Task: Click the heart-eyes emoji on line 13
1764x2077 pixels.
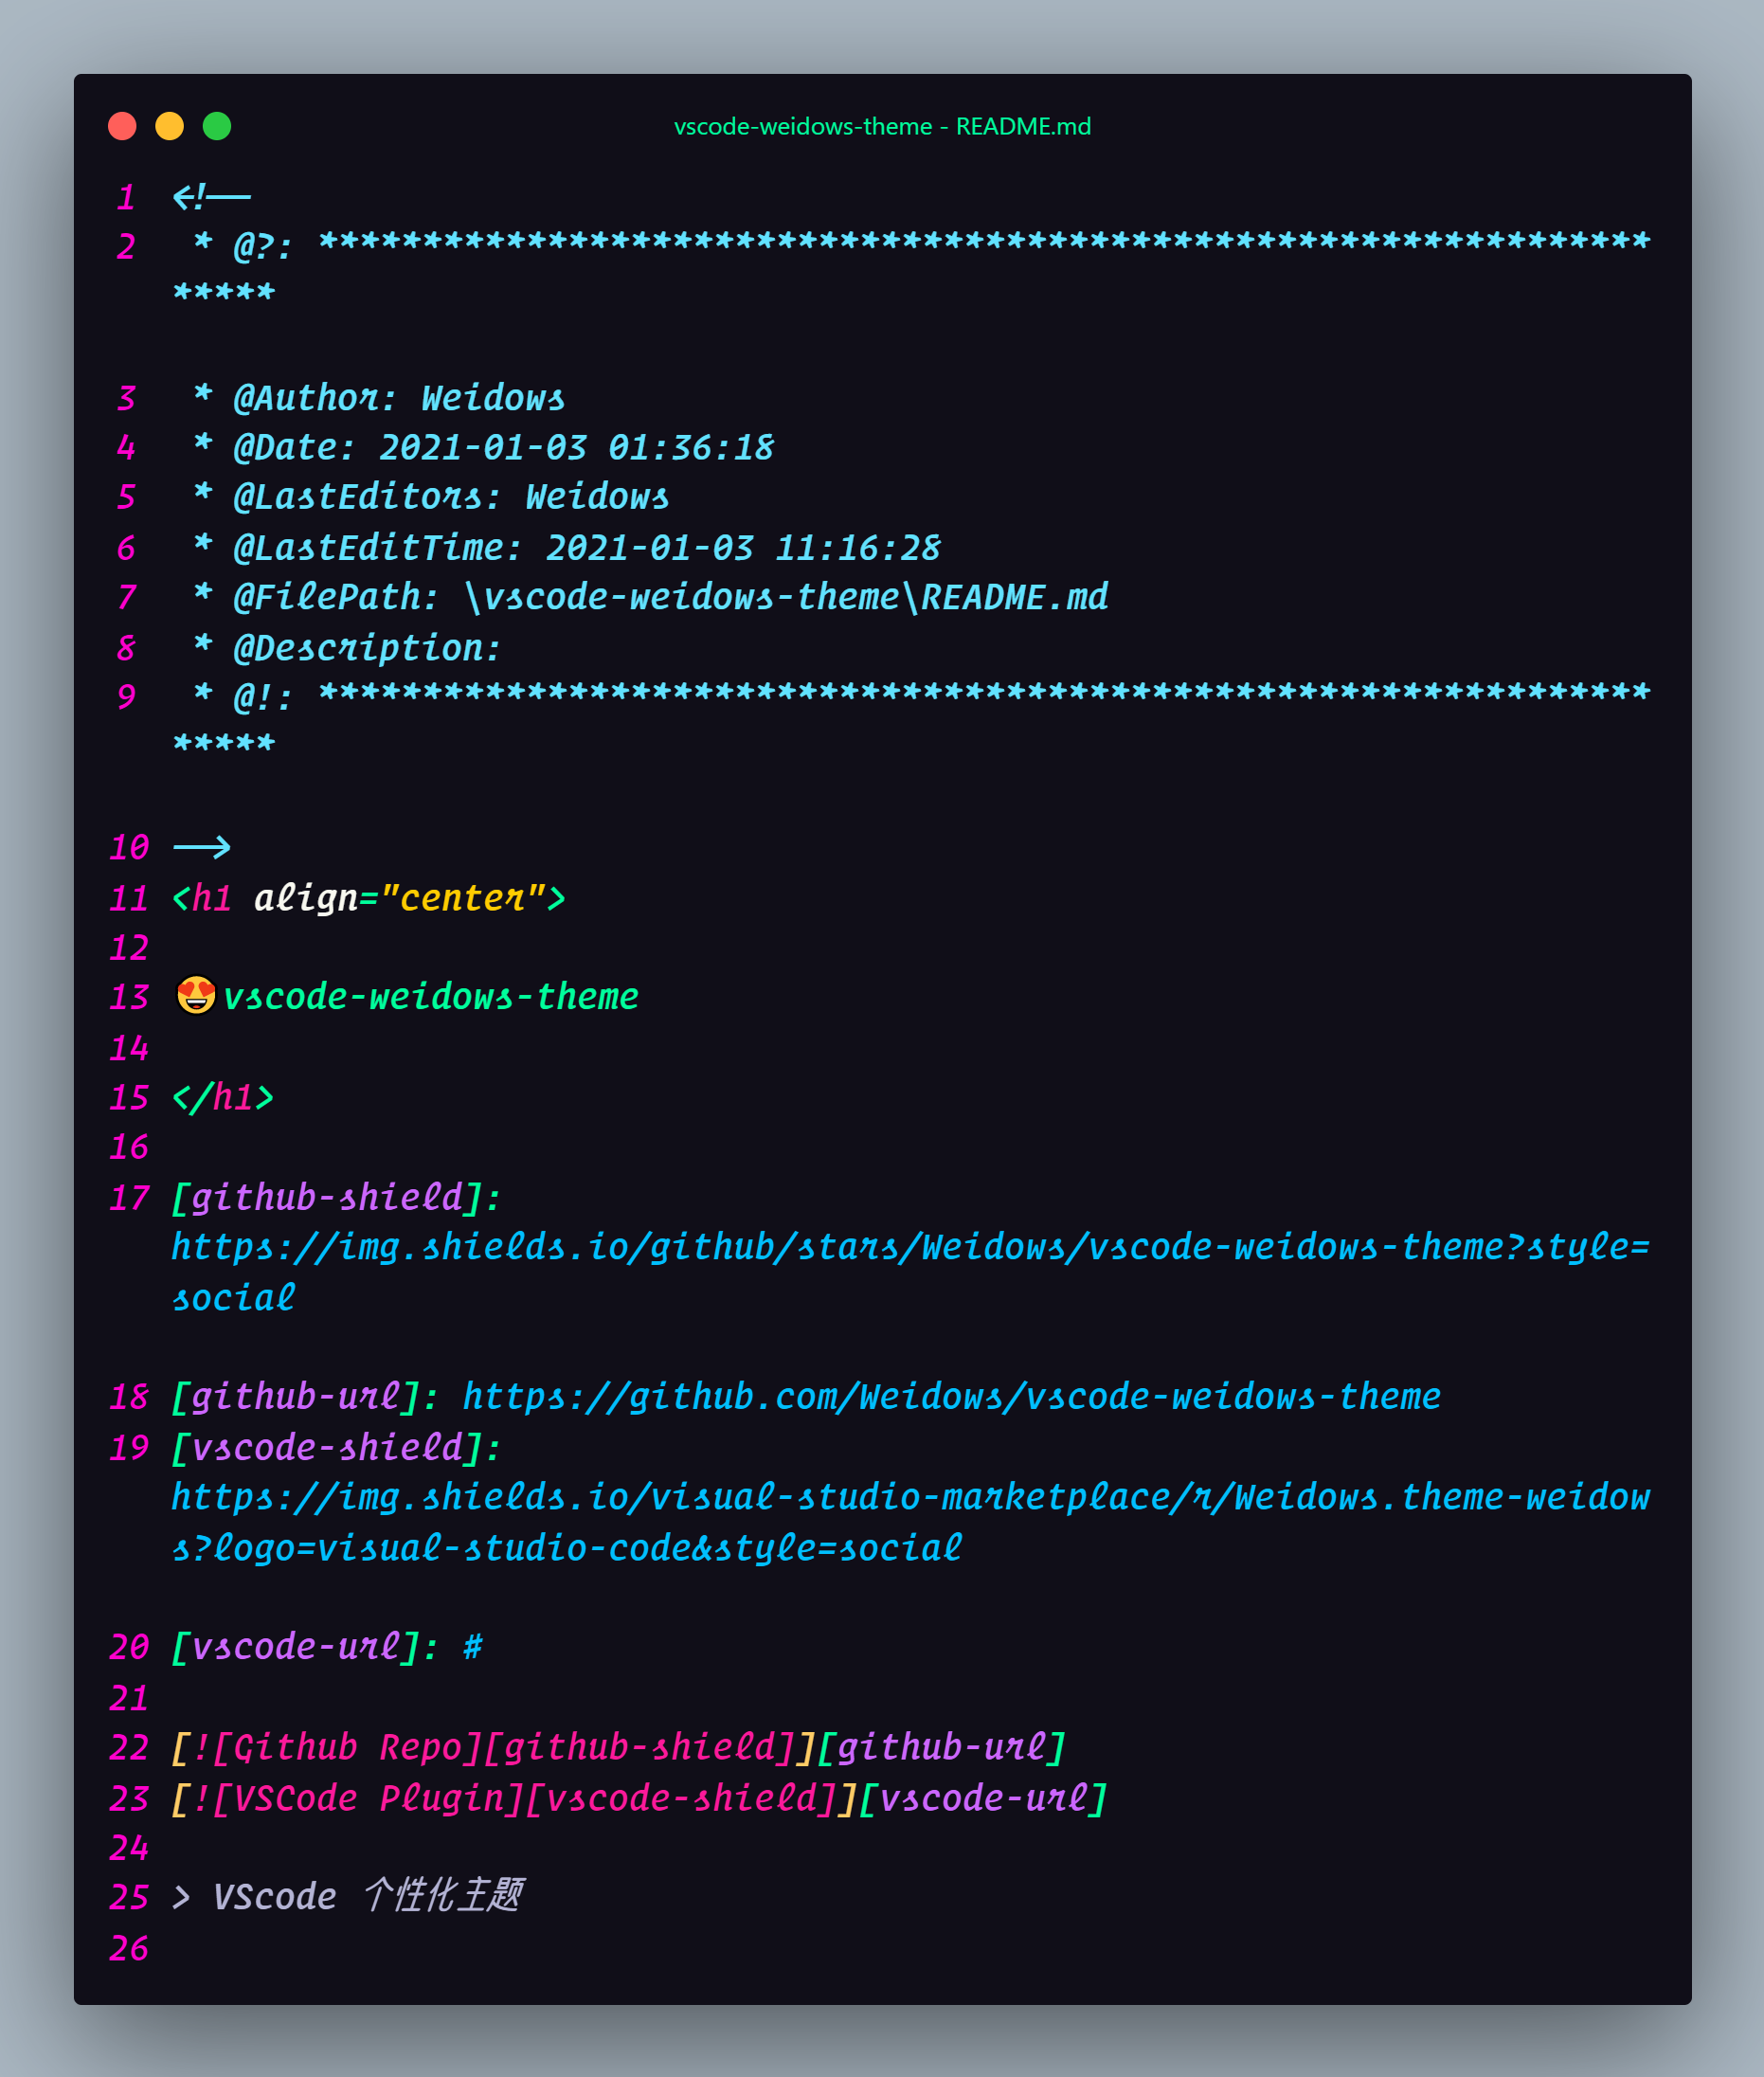Action: click(196, 995)
